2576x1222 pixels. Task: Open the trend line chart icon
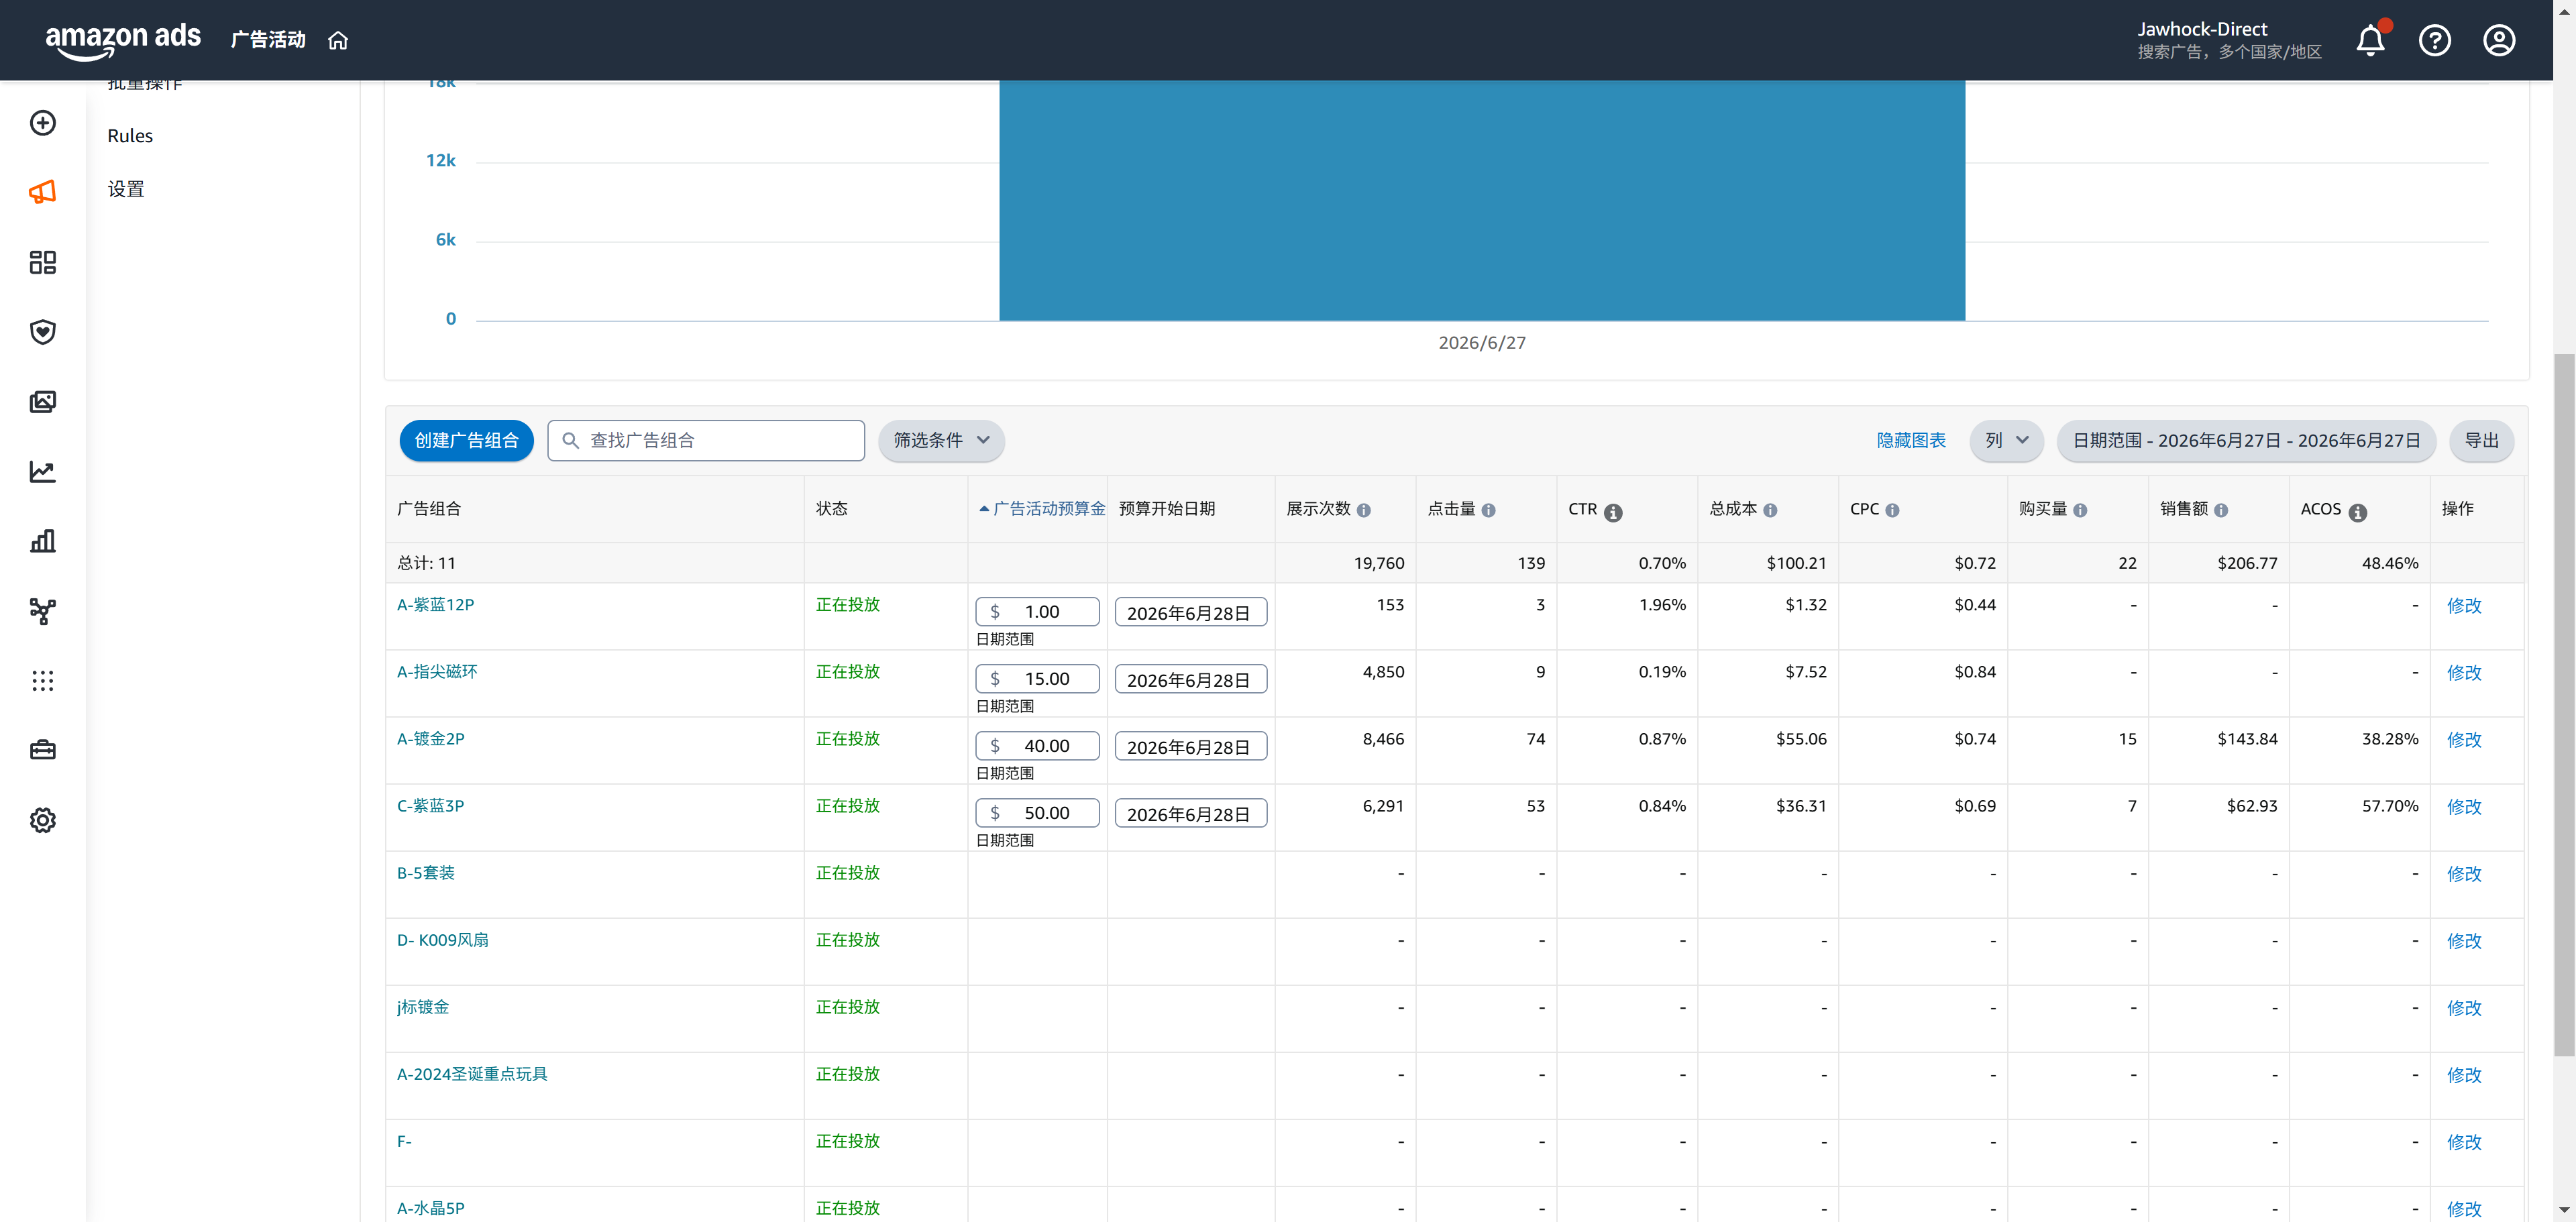click(43, 472)
